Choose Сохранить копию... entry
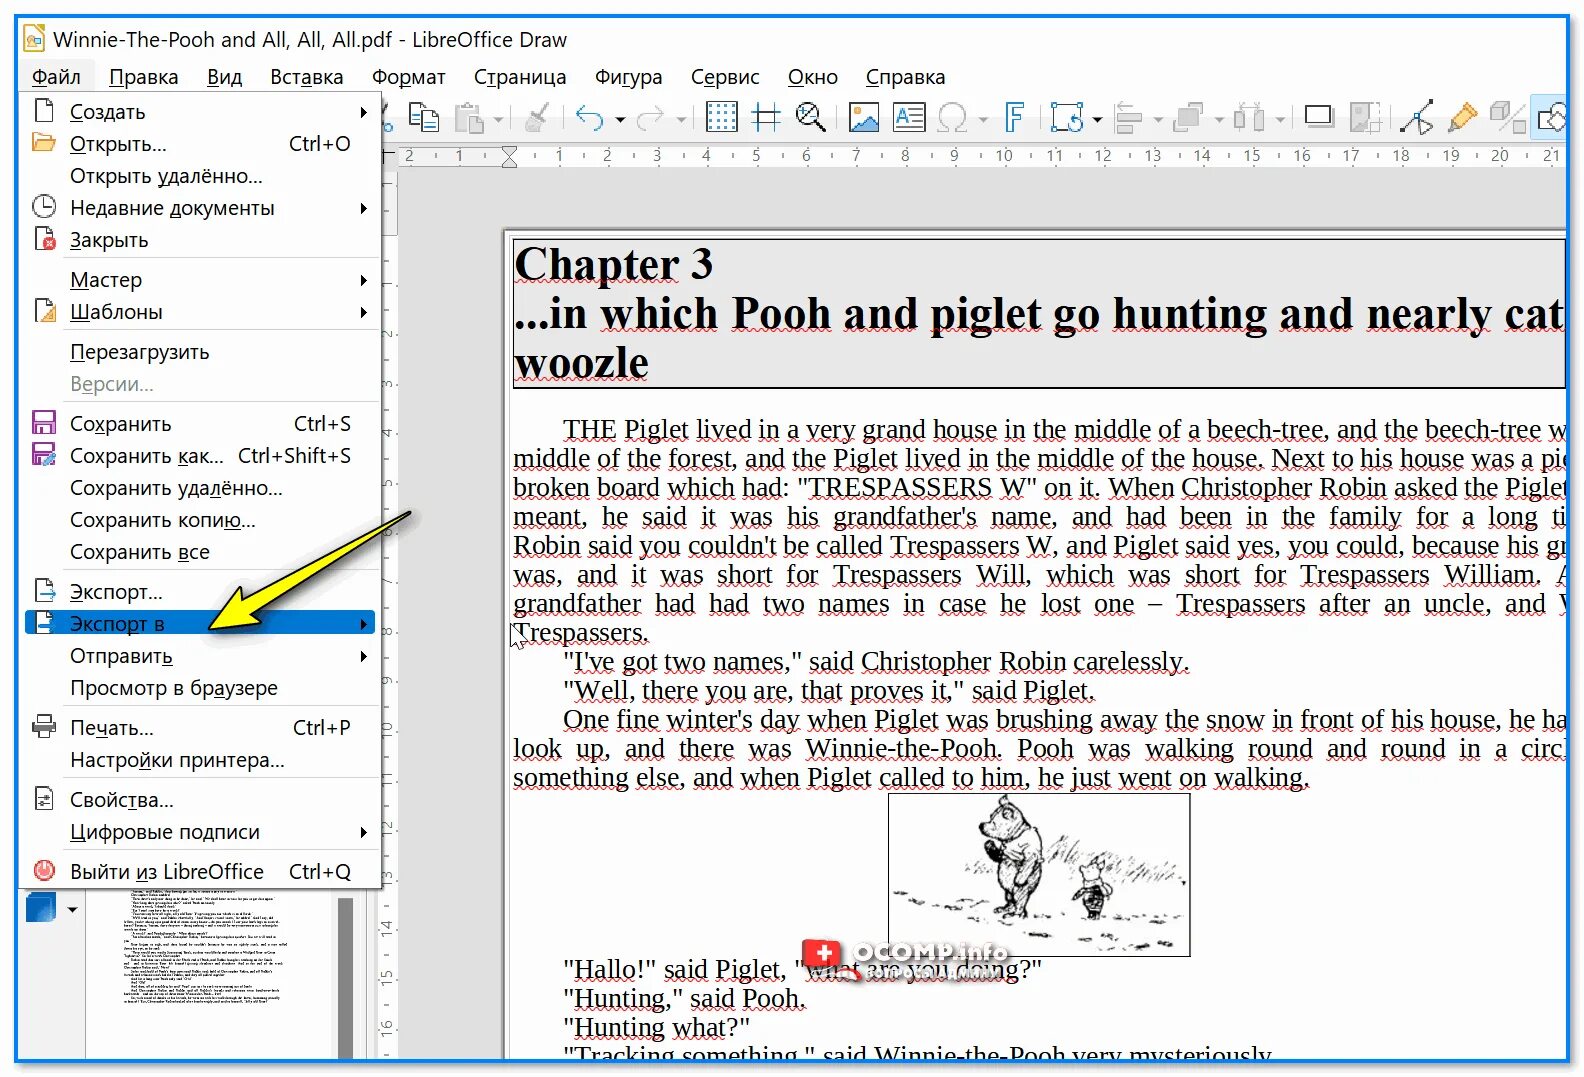Image resolution: width=1584 pixels, height=1077 pixels. coord(200,520)
